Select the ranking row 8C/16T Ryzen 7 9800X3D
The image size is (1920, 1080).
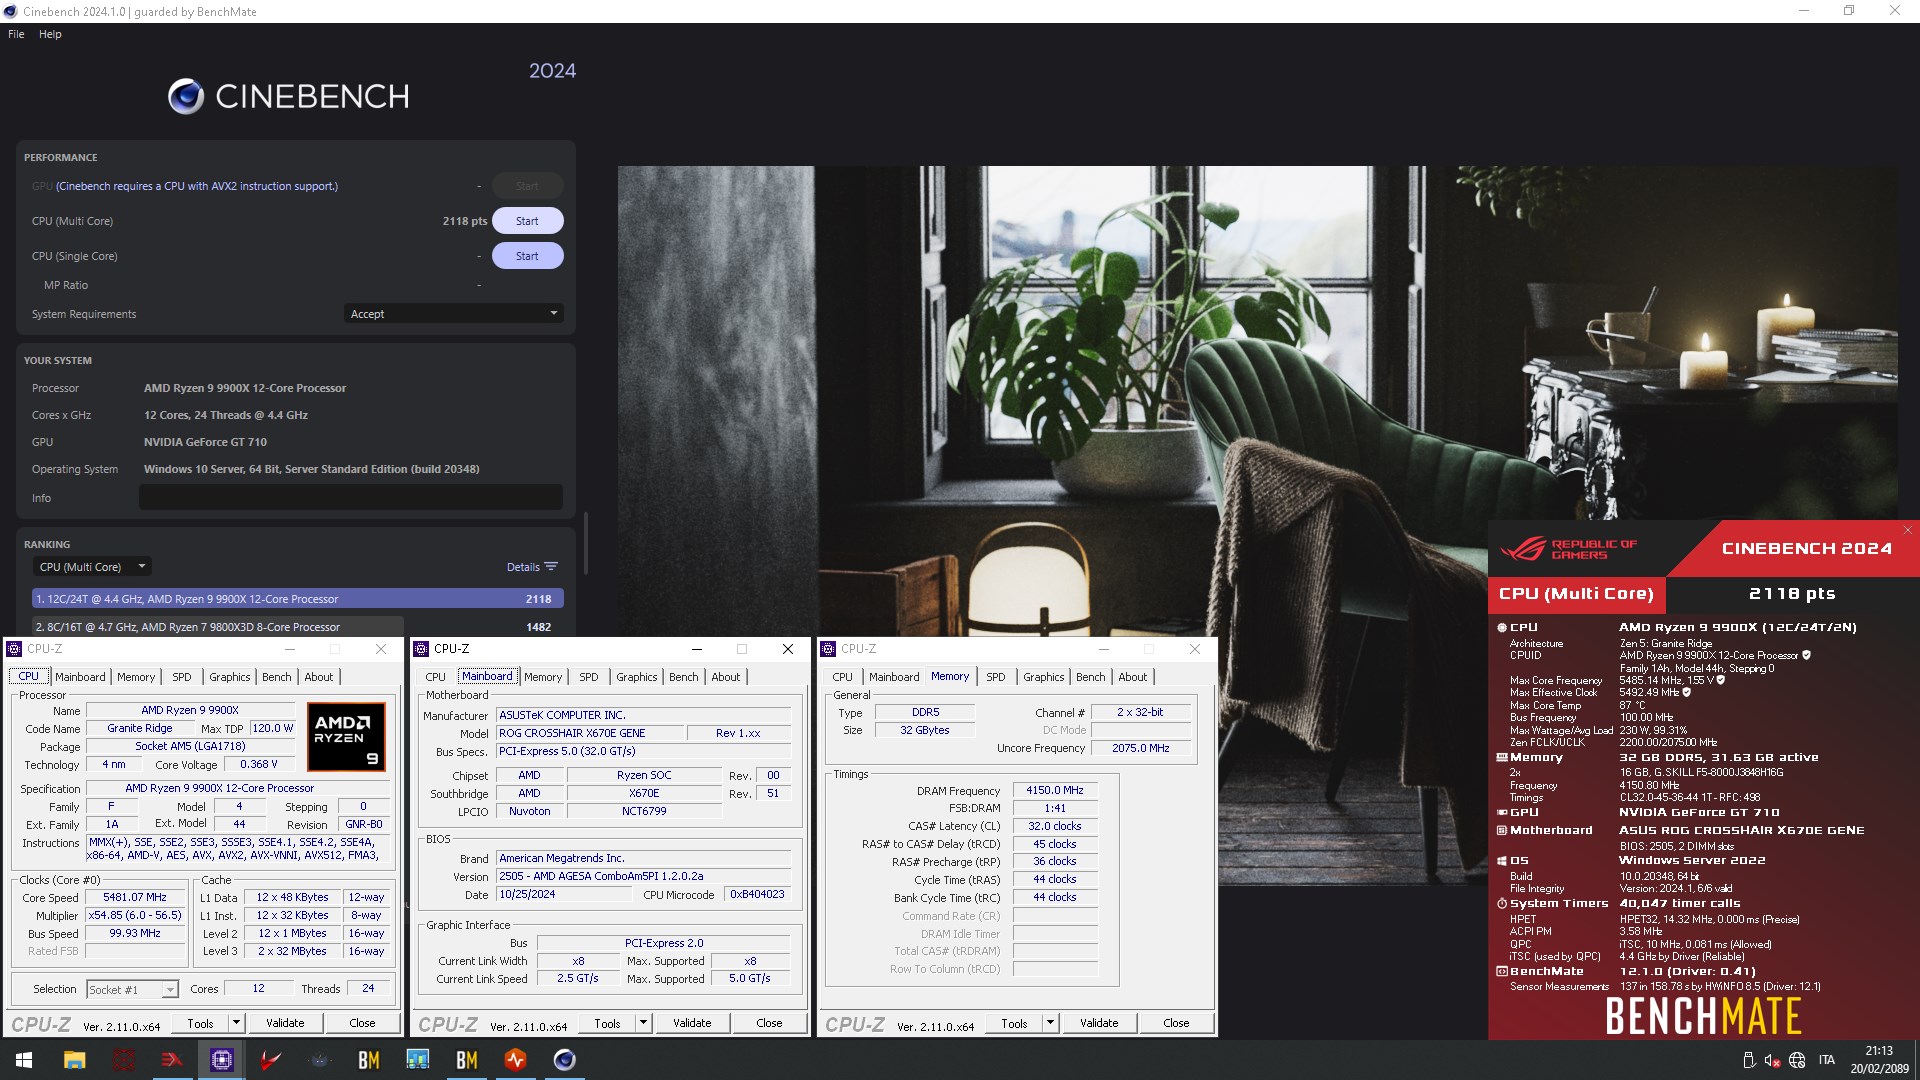[298, 627]
